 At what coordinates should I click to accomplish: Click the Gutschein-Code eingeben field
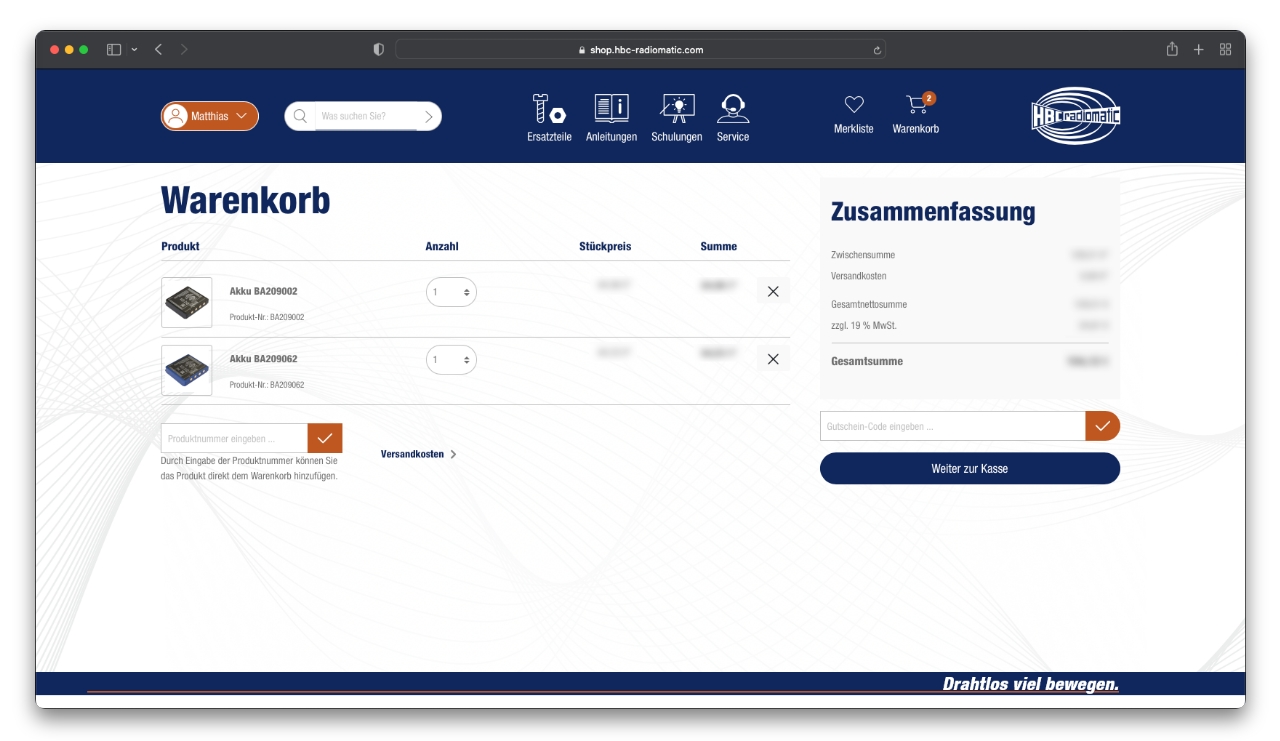pos(952,426)
